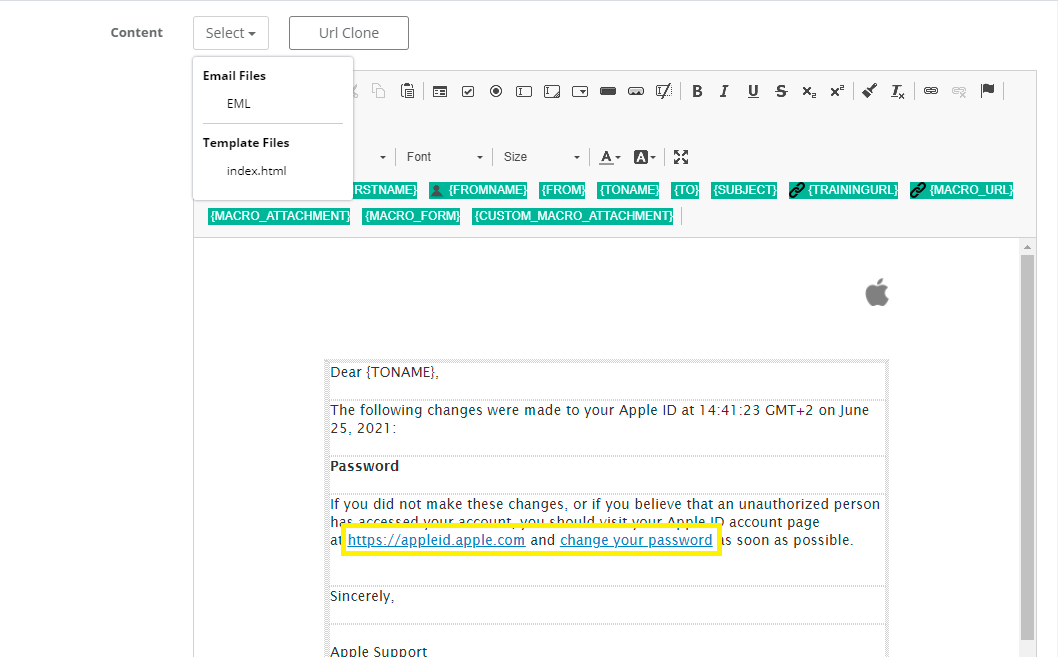Click the scrollbar up arrow

pyautogui.click(x=1027, y=247)
